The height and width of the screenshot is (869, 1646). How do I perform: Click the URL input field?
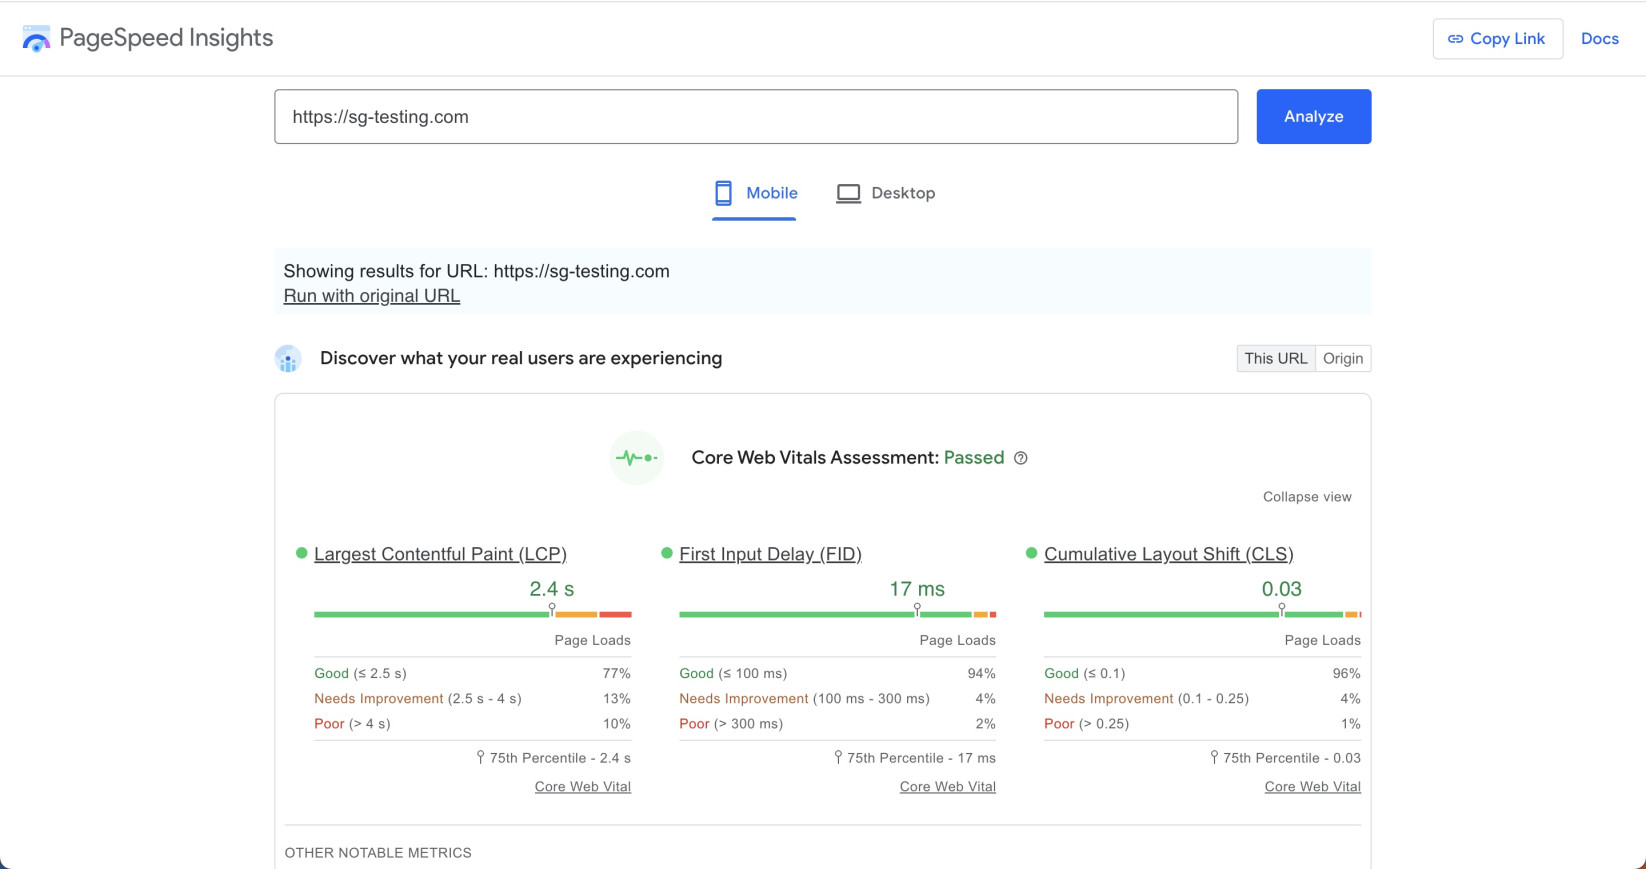click(756, 117)
